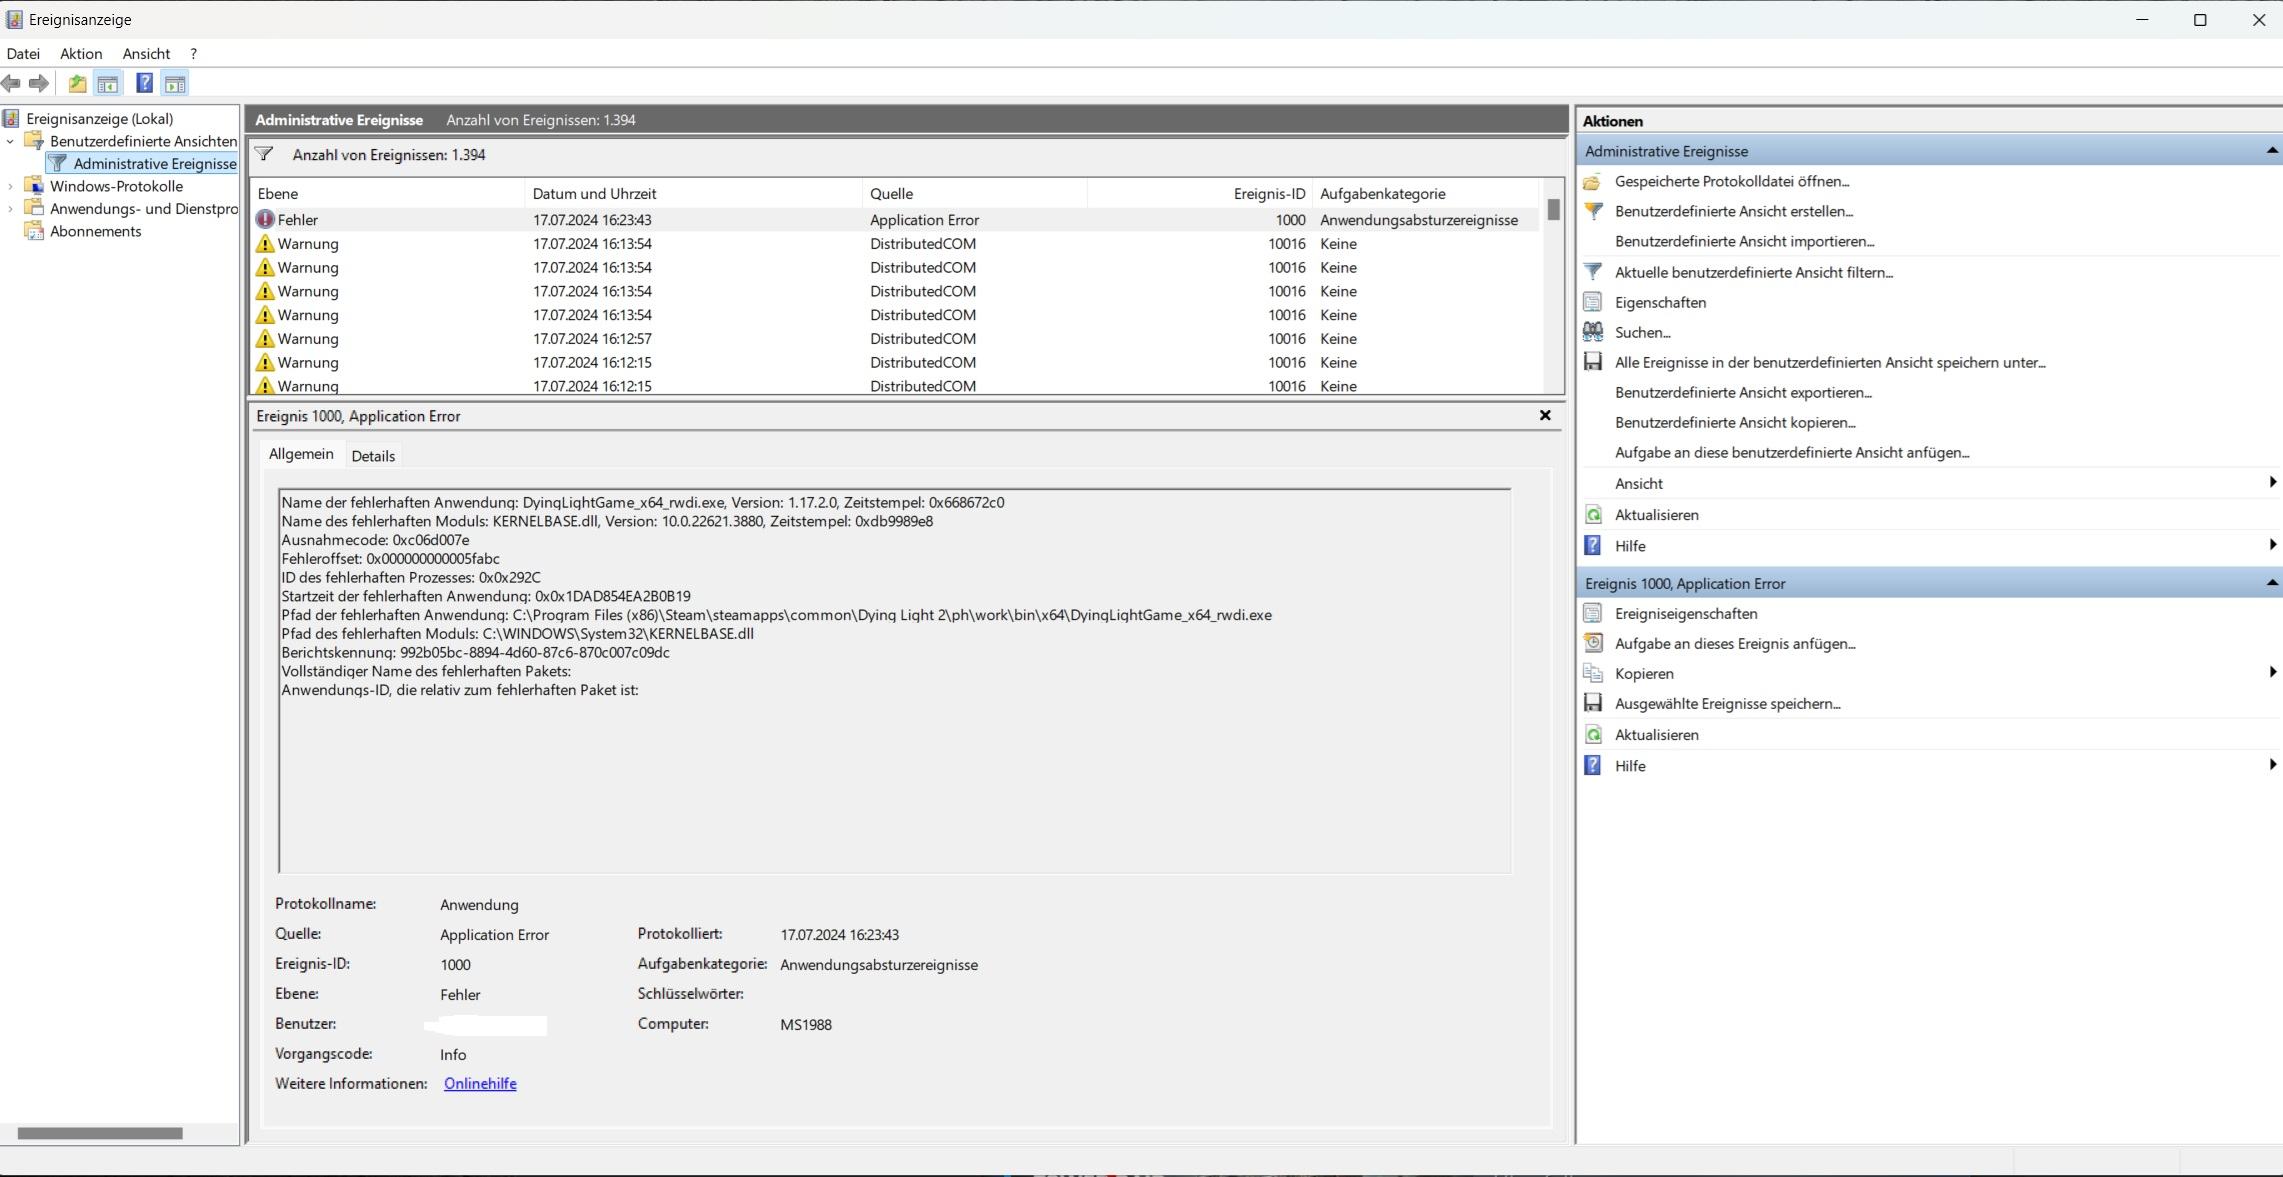Select Ereignisanzeige (Lokal) root node
This screenshot has height=1177, width=2283.
point(99,118)
